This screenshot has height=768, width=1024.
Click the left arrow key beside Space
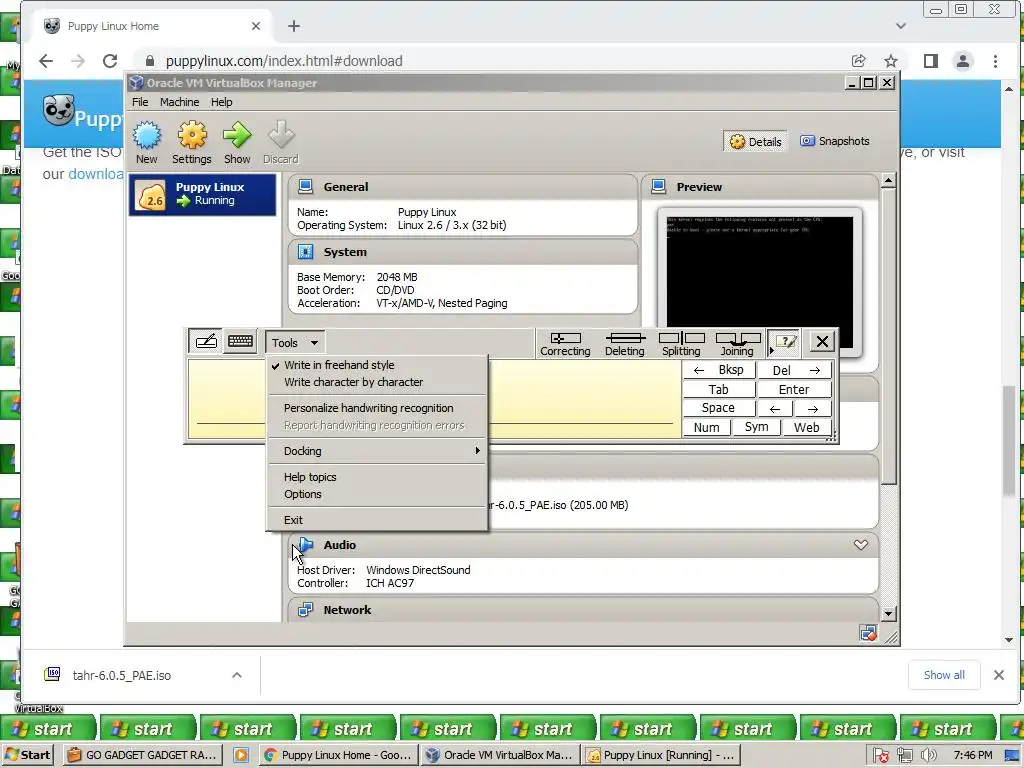[776, 409]
